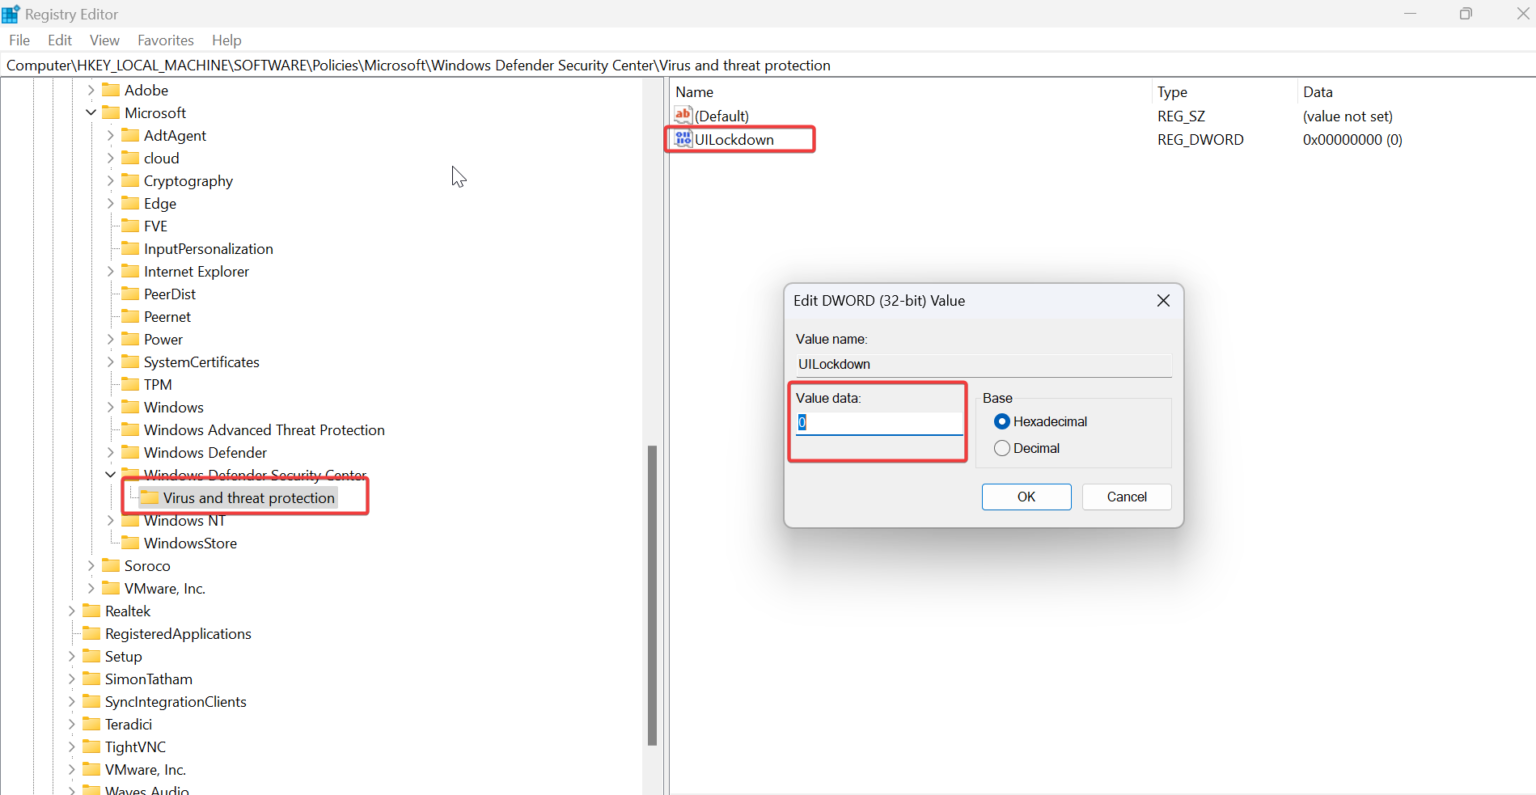Click the (Default) string value icon
This screenshot has width=1536, height=795.
coord(681,116)
